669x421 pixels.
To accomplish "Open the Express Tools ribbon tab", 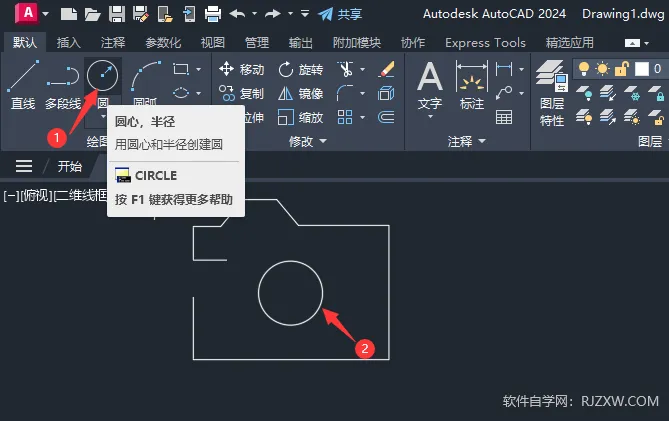I will pos(485,43).
